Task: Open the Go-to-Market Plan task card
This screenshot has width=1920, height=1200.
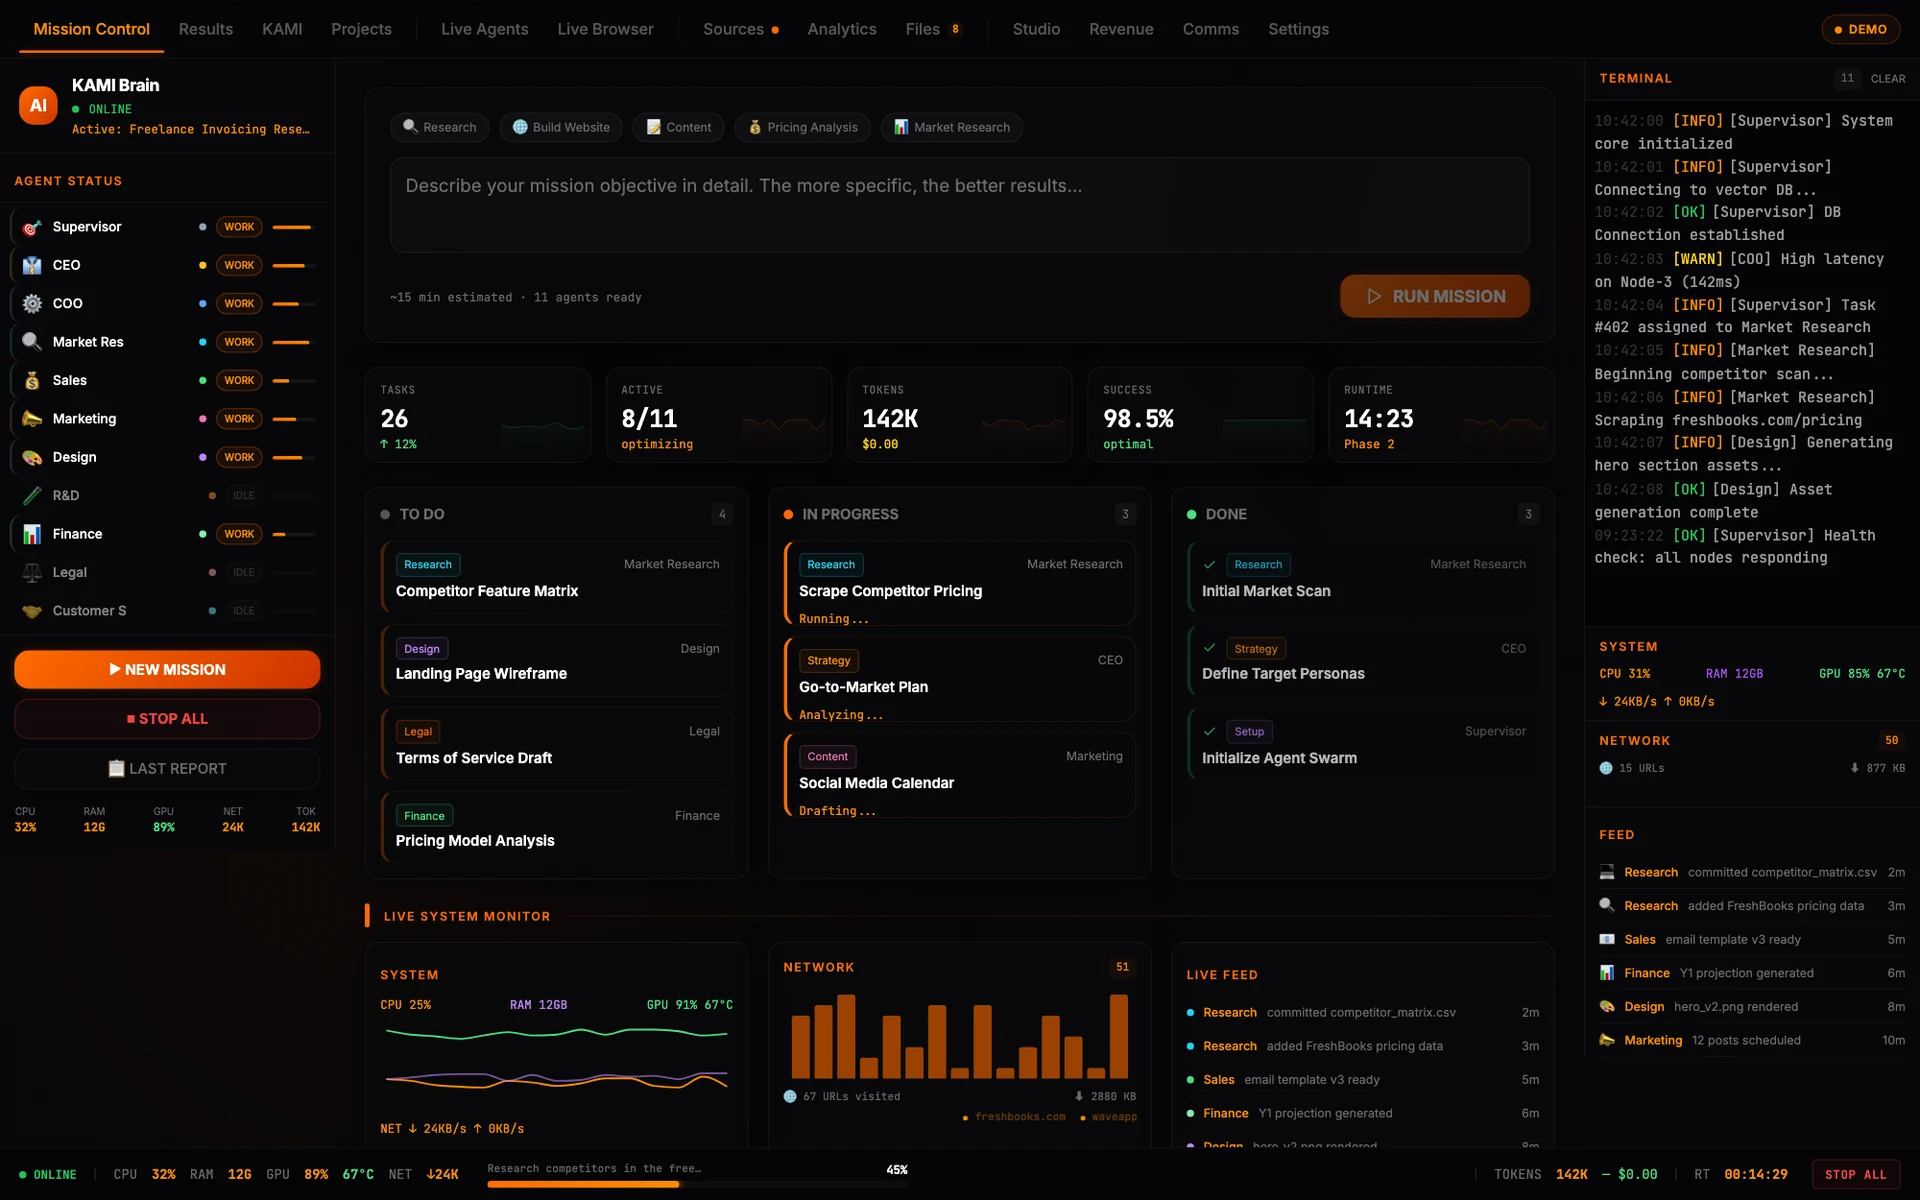Action: click(960, 679)
